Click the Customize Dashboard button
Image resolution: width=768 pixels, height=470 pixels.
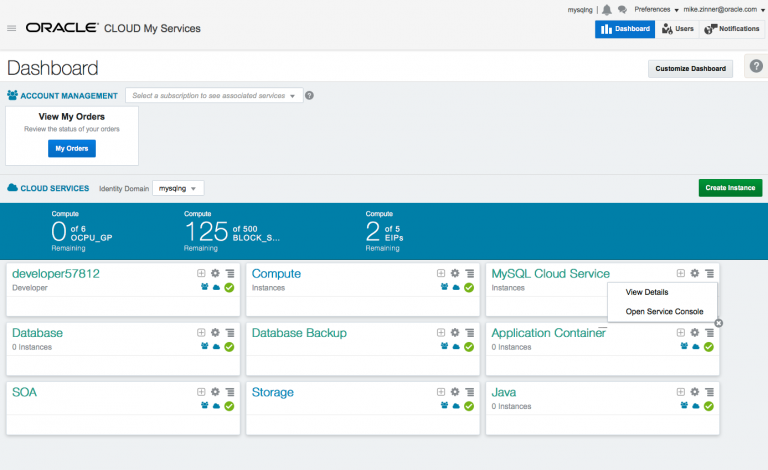(691, 69)
